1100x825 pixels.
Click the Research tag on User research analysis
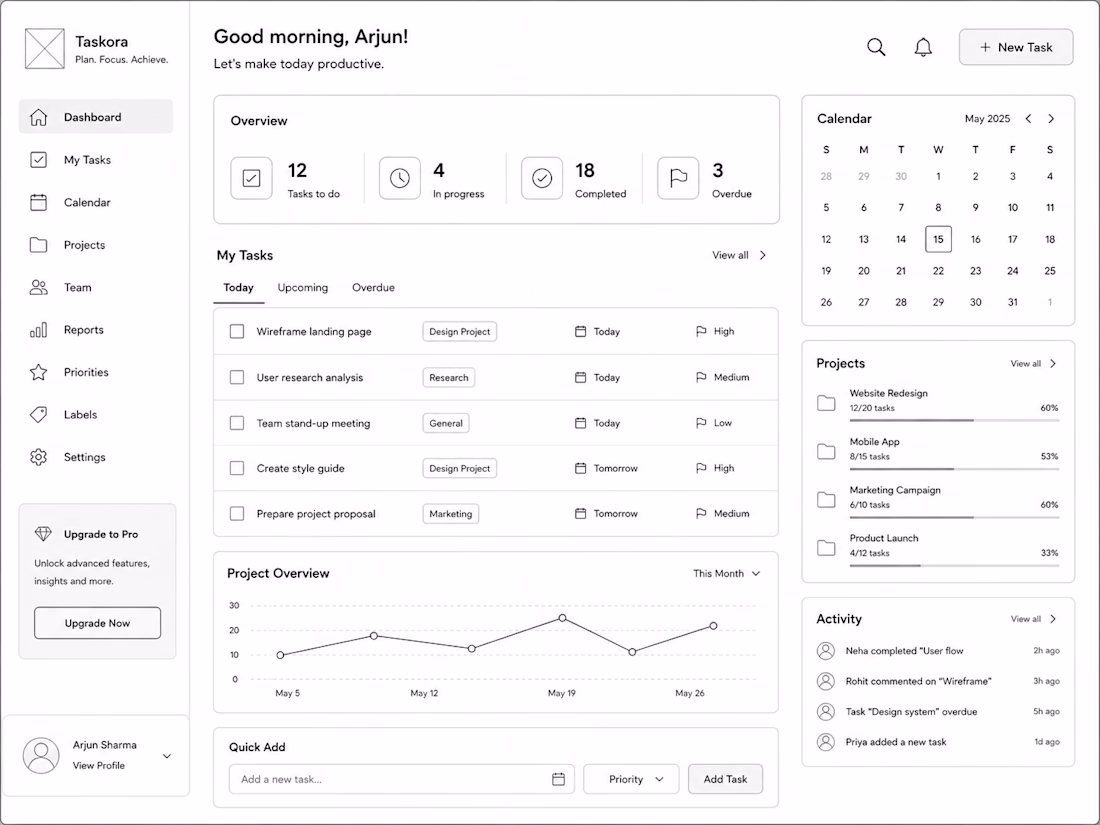click(x=449, y=377)
